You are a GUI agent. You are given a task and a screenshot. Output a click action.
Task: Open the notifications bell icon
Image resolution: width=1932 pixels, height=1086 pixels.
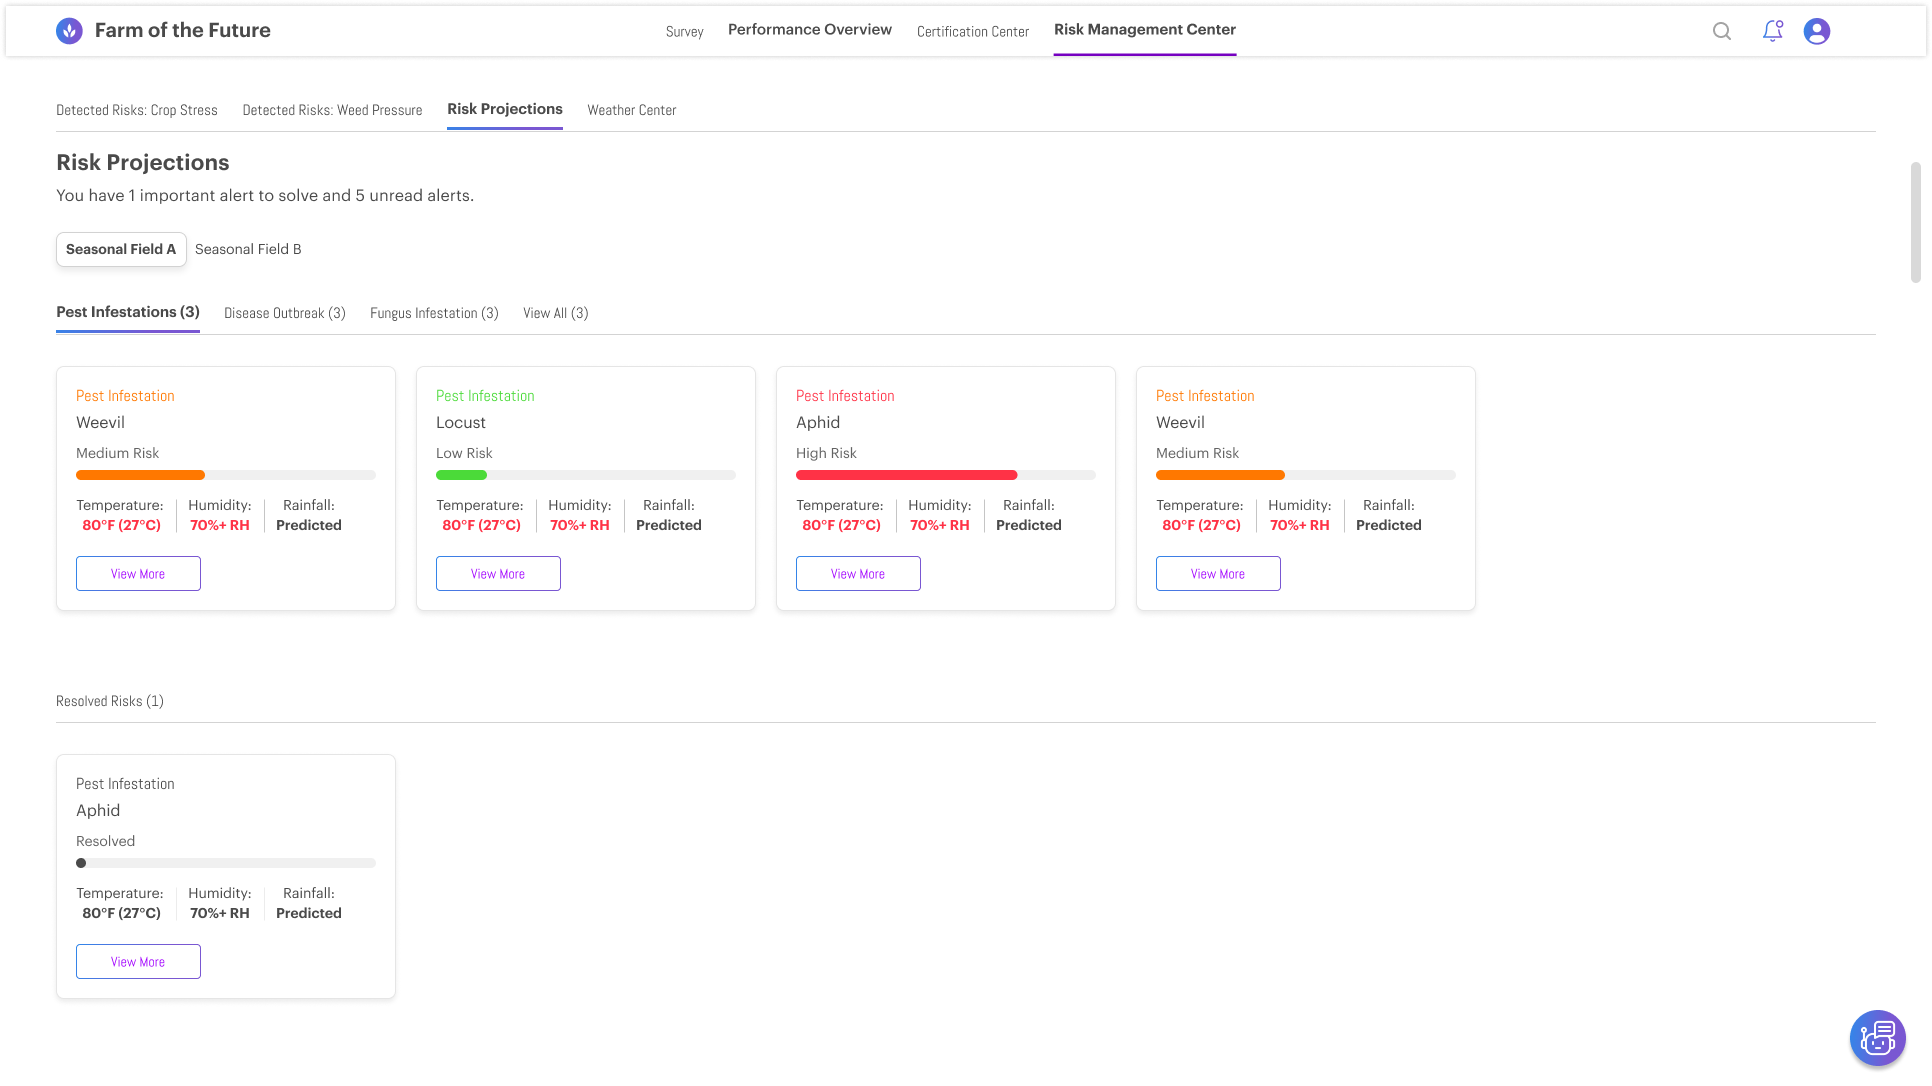click(x=1772, y=31)
